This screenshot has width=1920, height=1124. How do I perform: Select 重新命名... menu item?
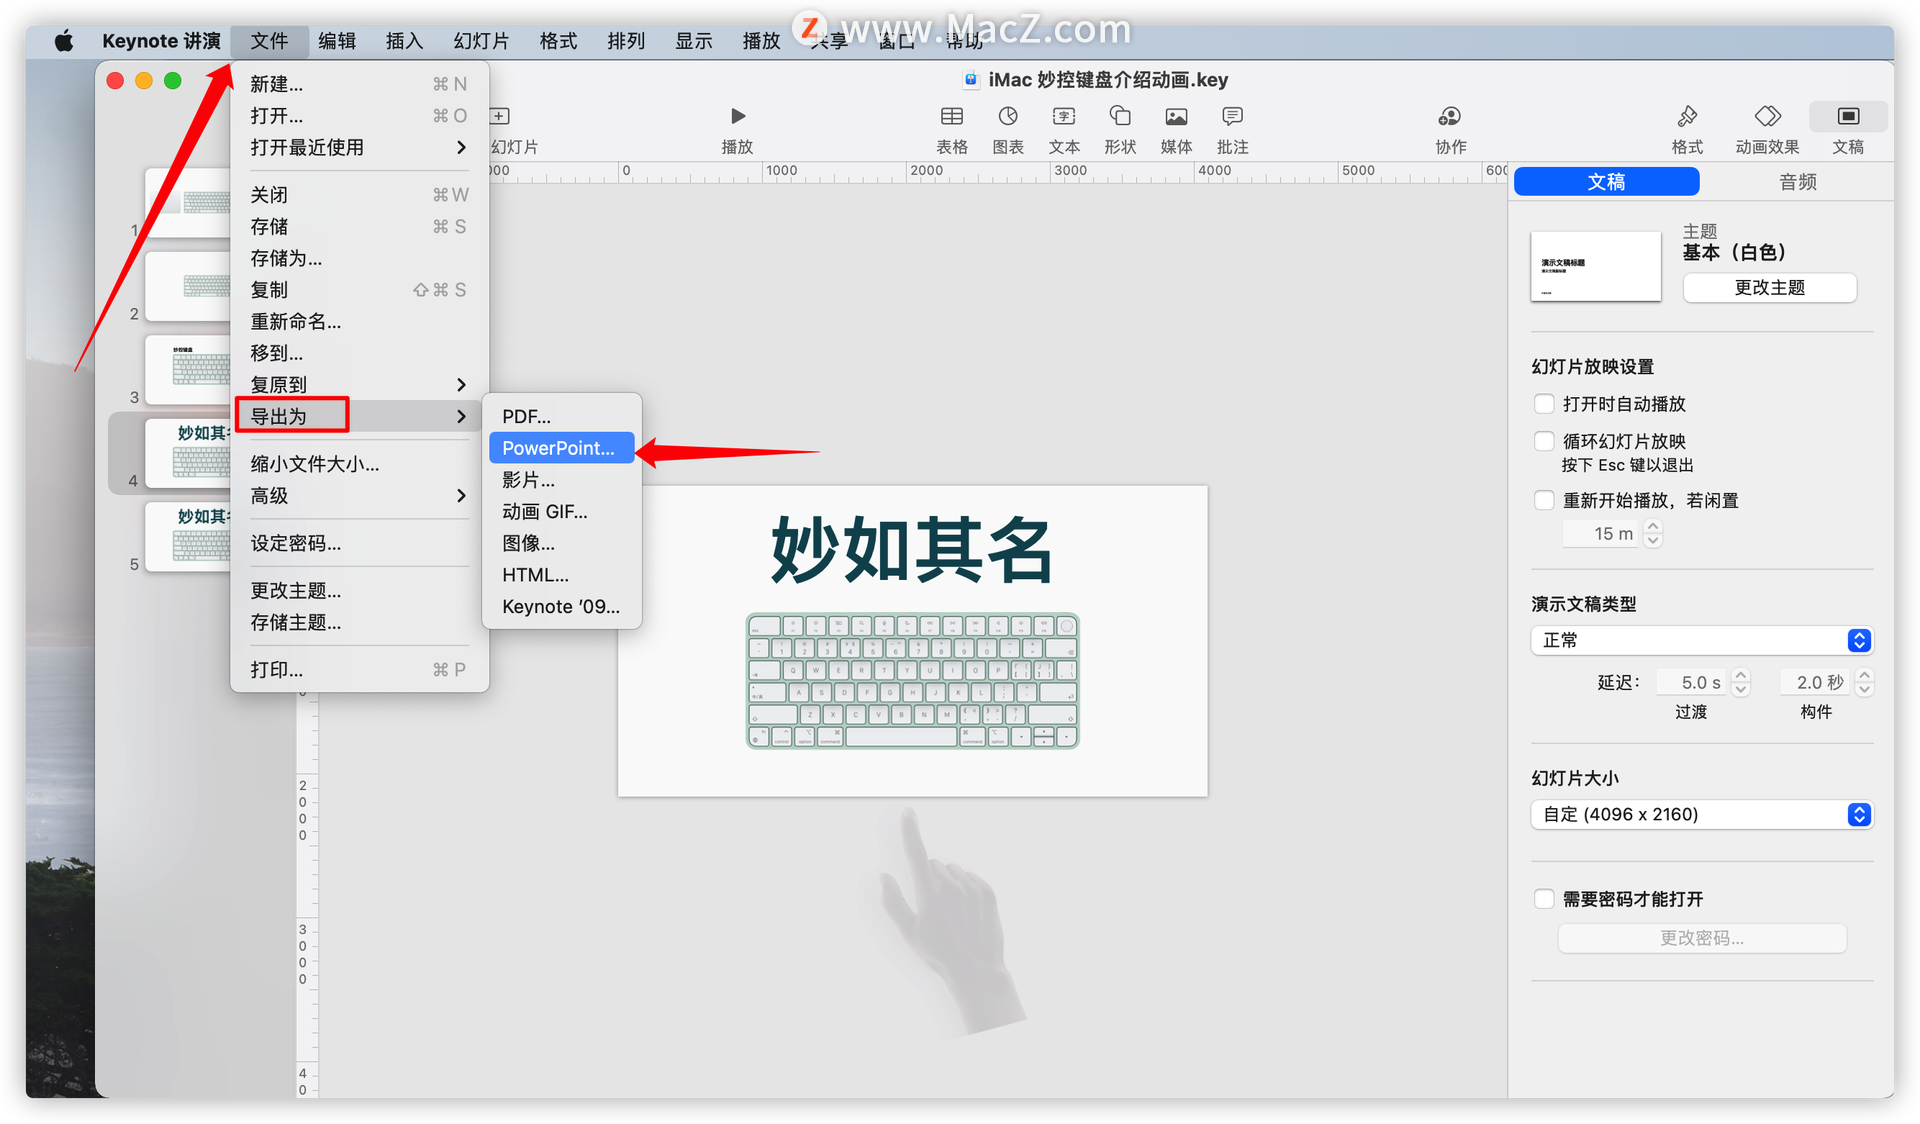[x=359, y=322]
